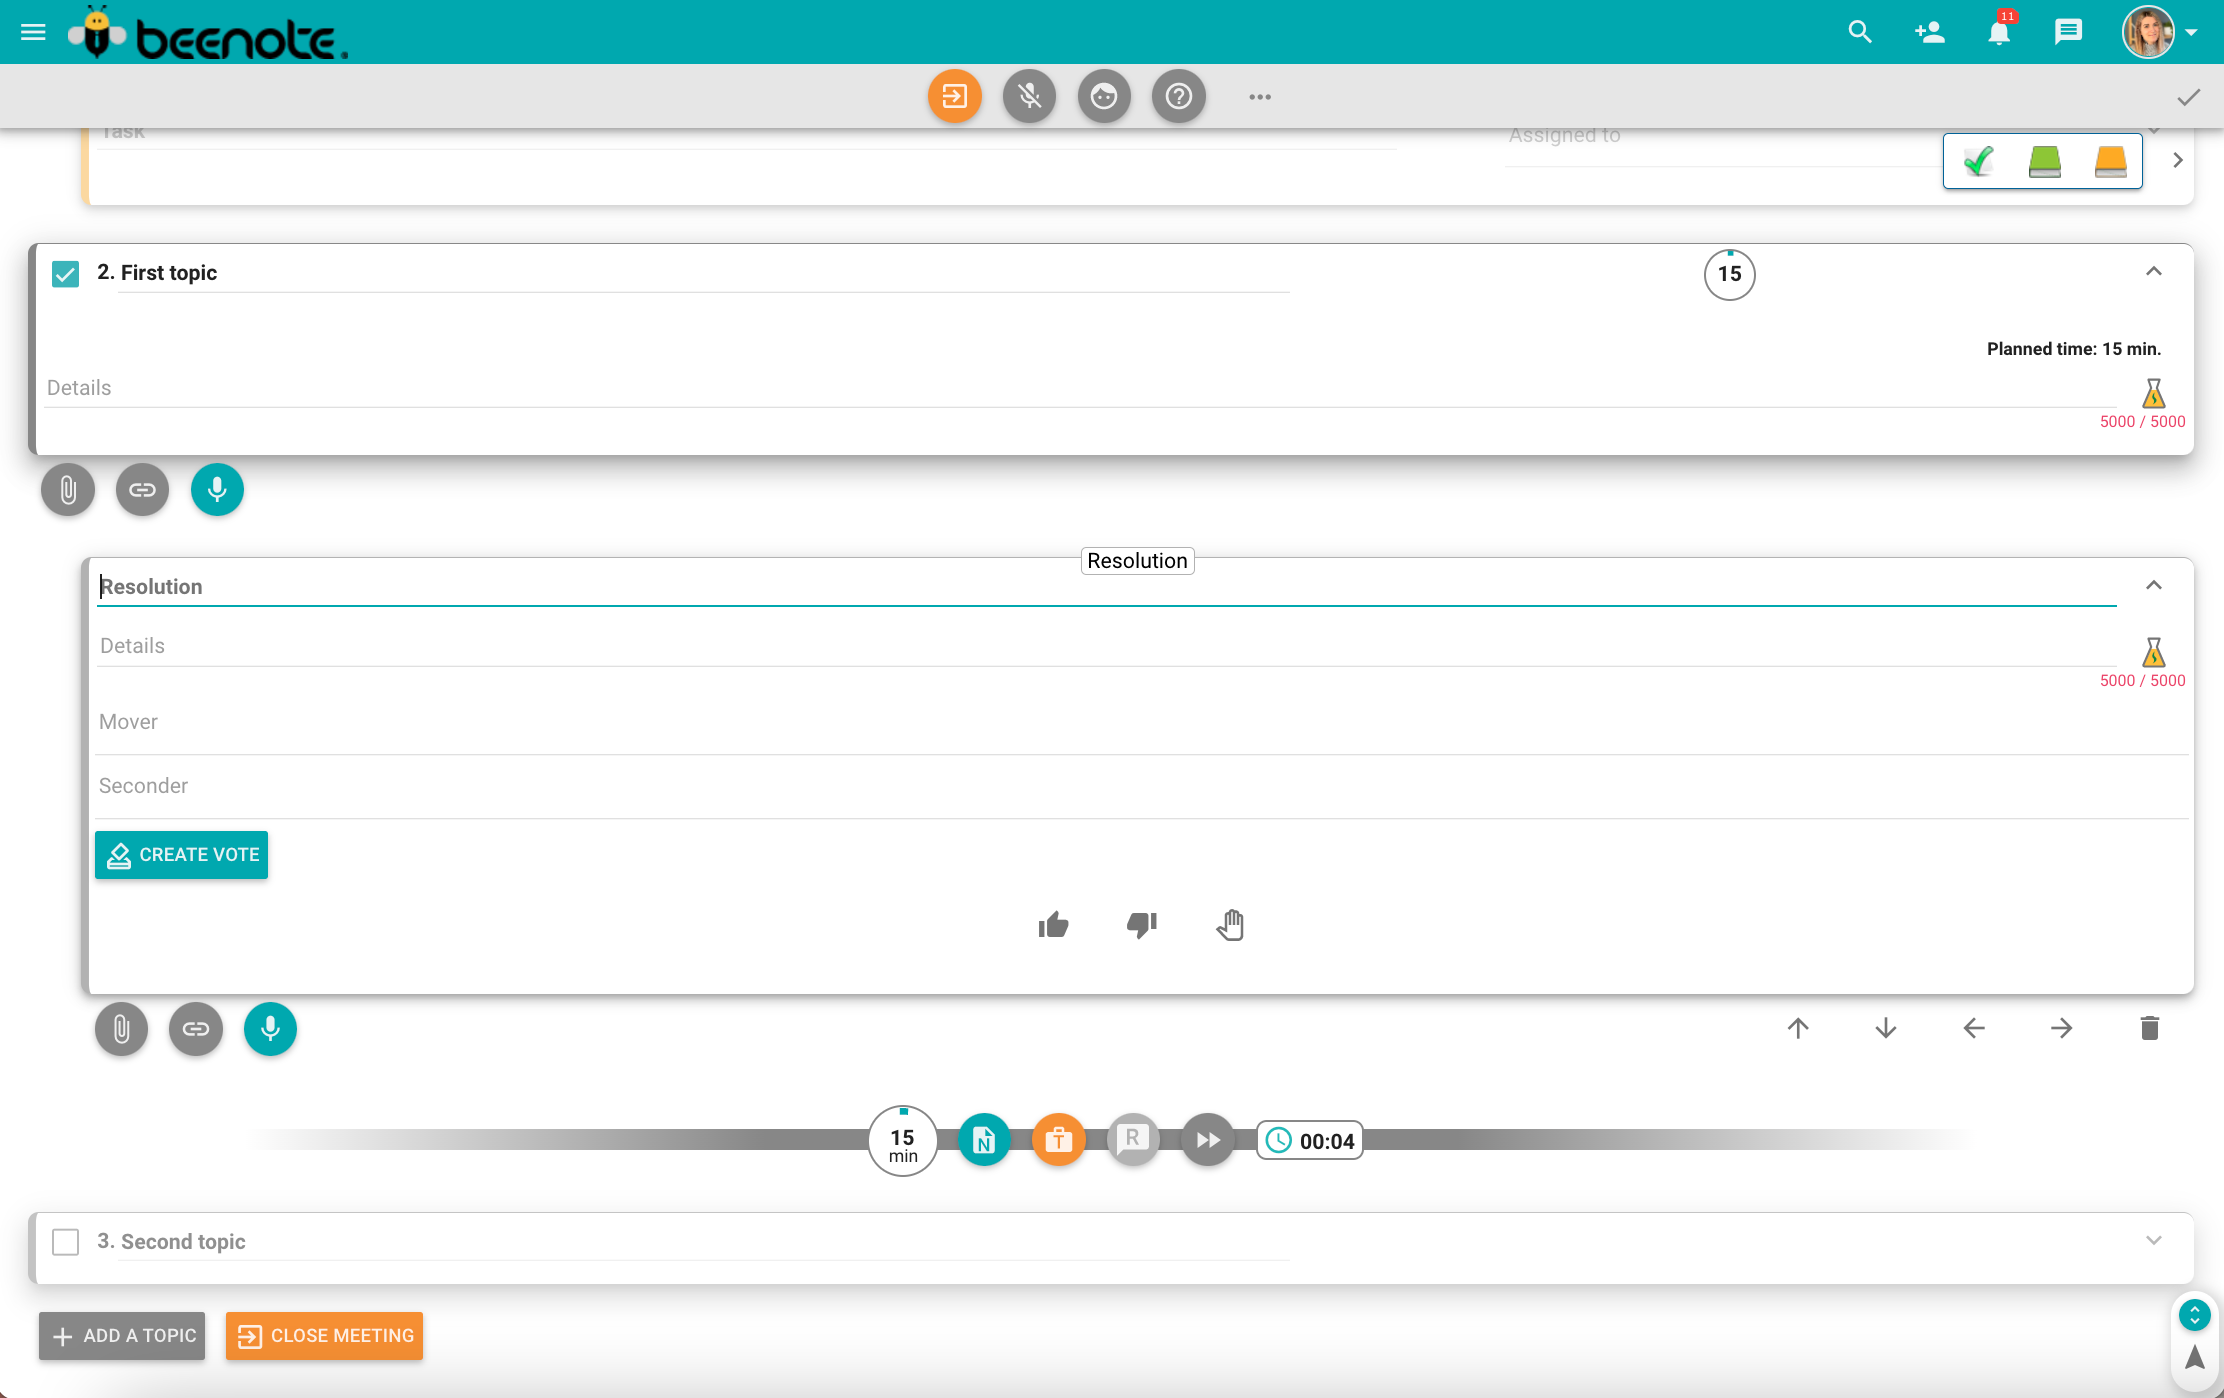Screen dimensions: 2224x1398
Task: Delete the resolution with the trash icon
Action: (x=2149, y=1028)
